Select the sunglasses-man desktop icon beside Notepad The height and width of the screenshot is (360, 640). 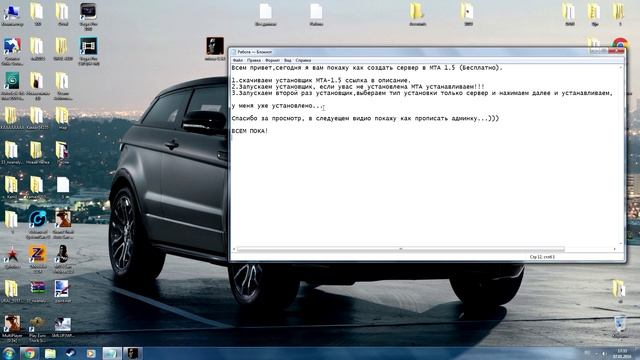click(x=215, y=49)
